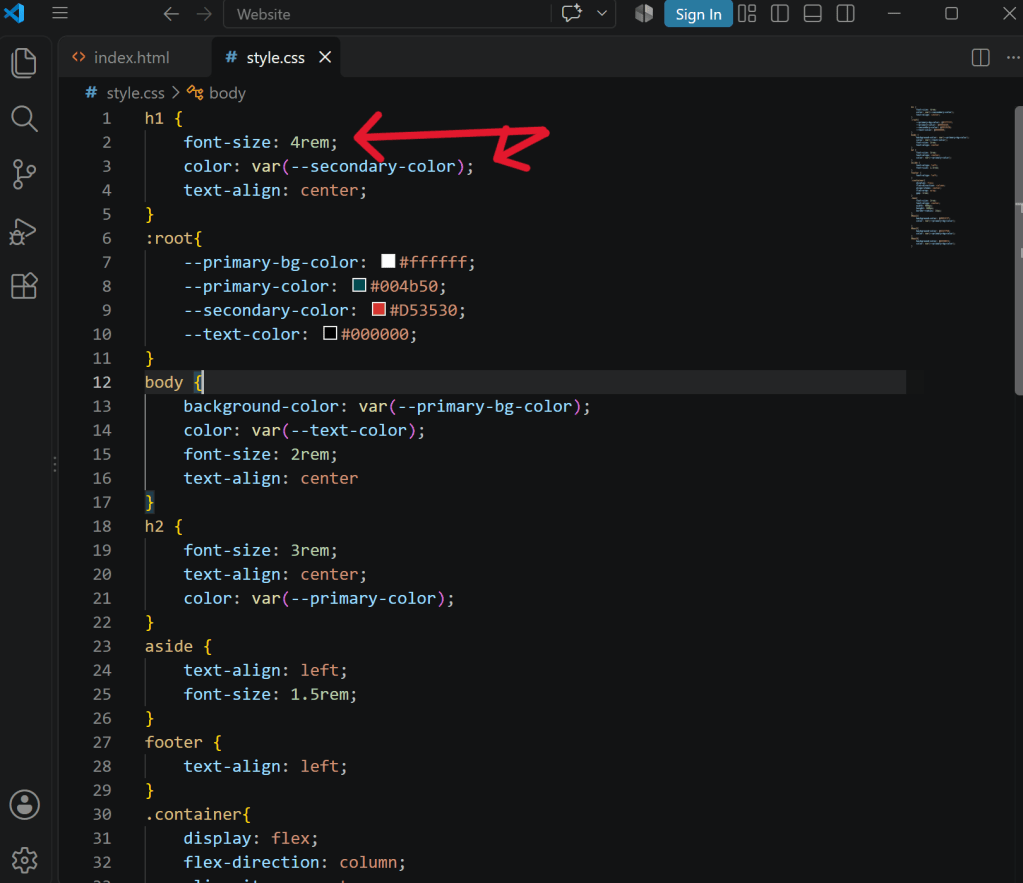Open the Search view in activity bar
1023x883 pixels.
tap(24, 119)
